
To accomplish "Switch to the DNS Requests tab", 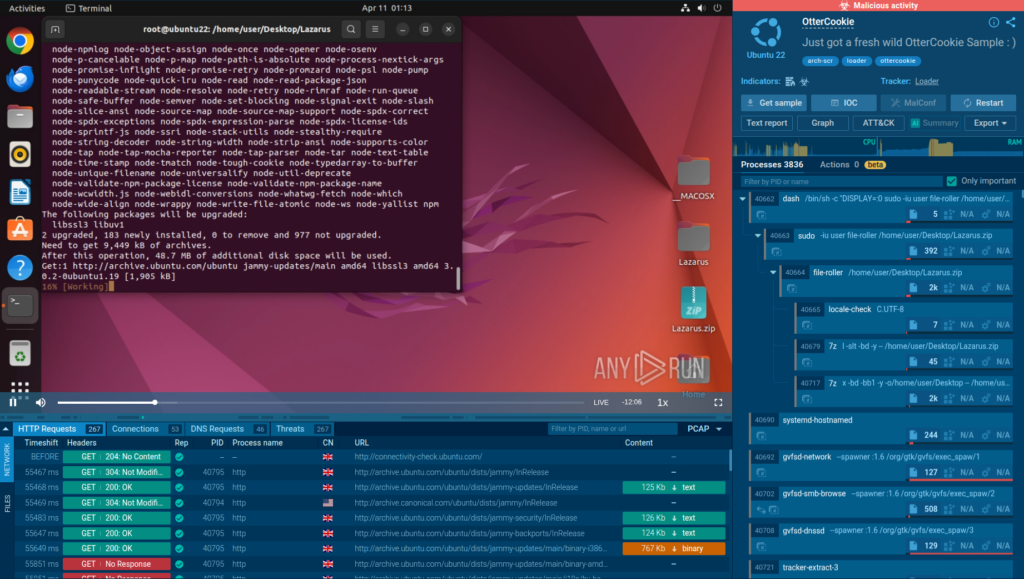I will [x=218, y=429].
